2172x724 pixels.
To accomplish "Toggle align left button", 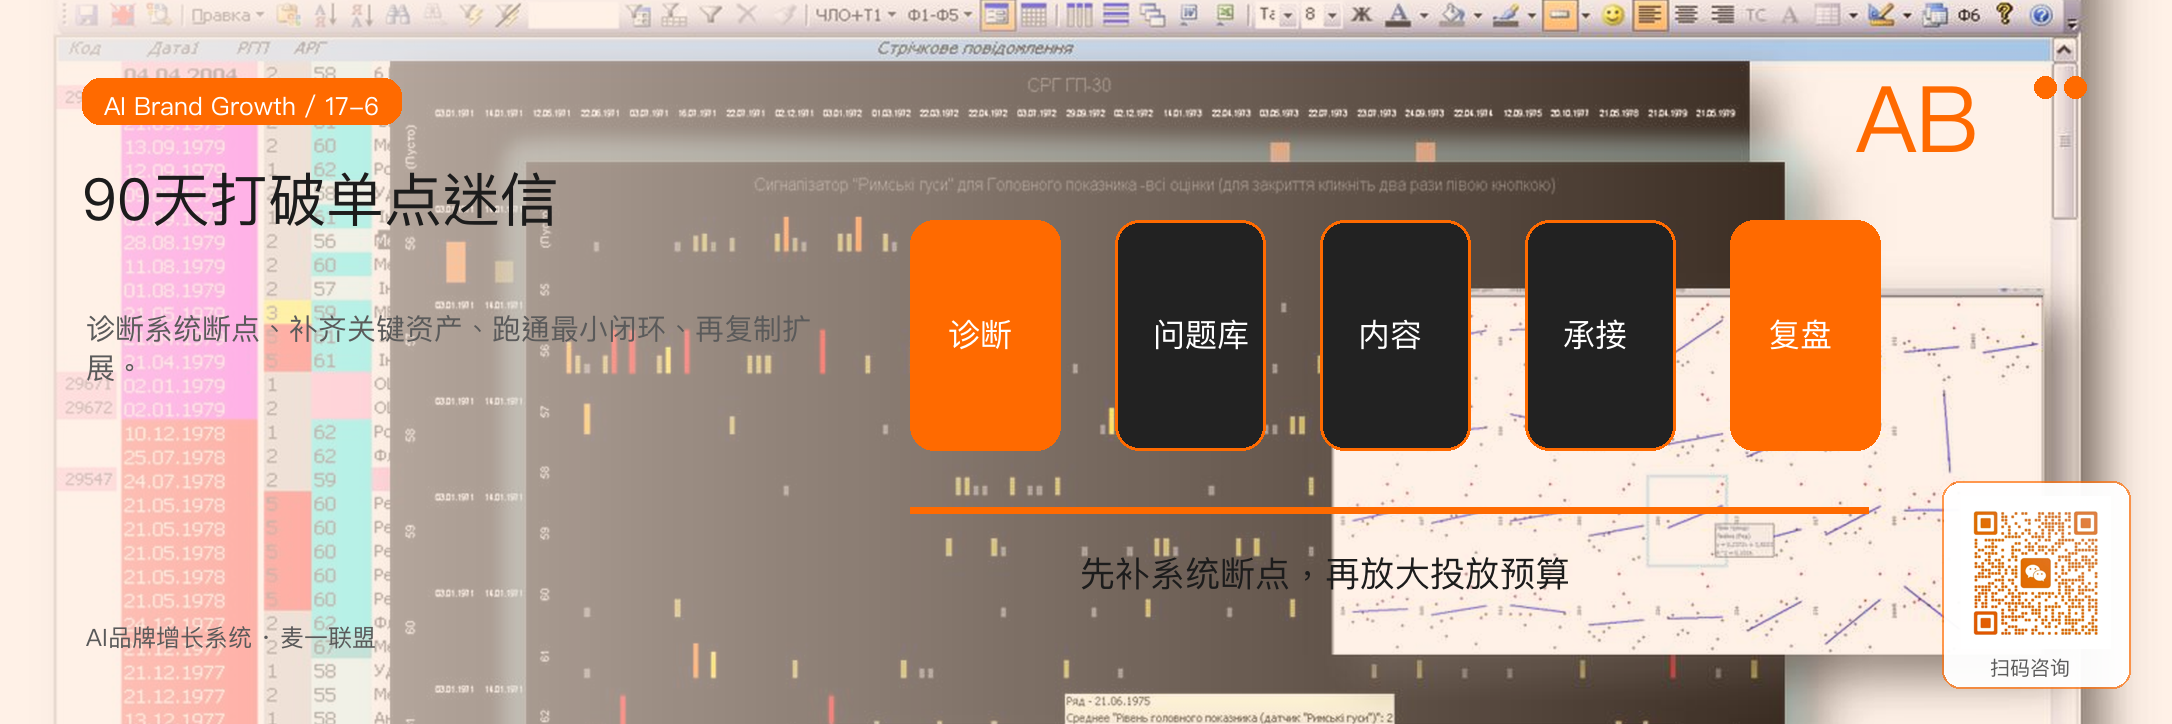I will 1650,14.
